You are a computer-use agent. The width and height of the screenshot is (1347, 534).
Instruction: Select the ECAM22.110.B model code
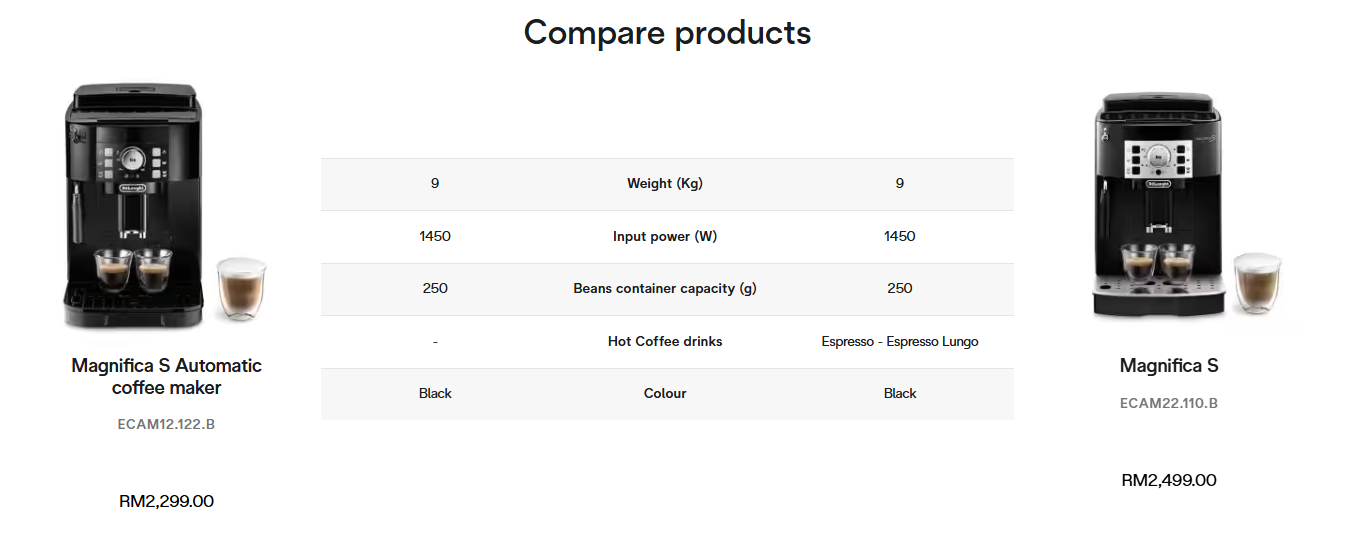(1169, 403)
